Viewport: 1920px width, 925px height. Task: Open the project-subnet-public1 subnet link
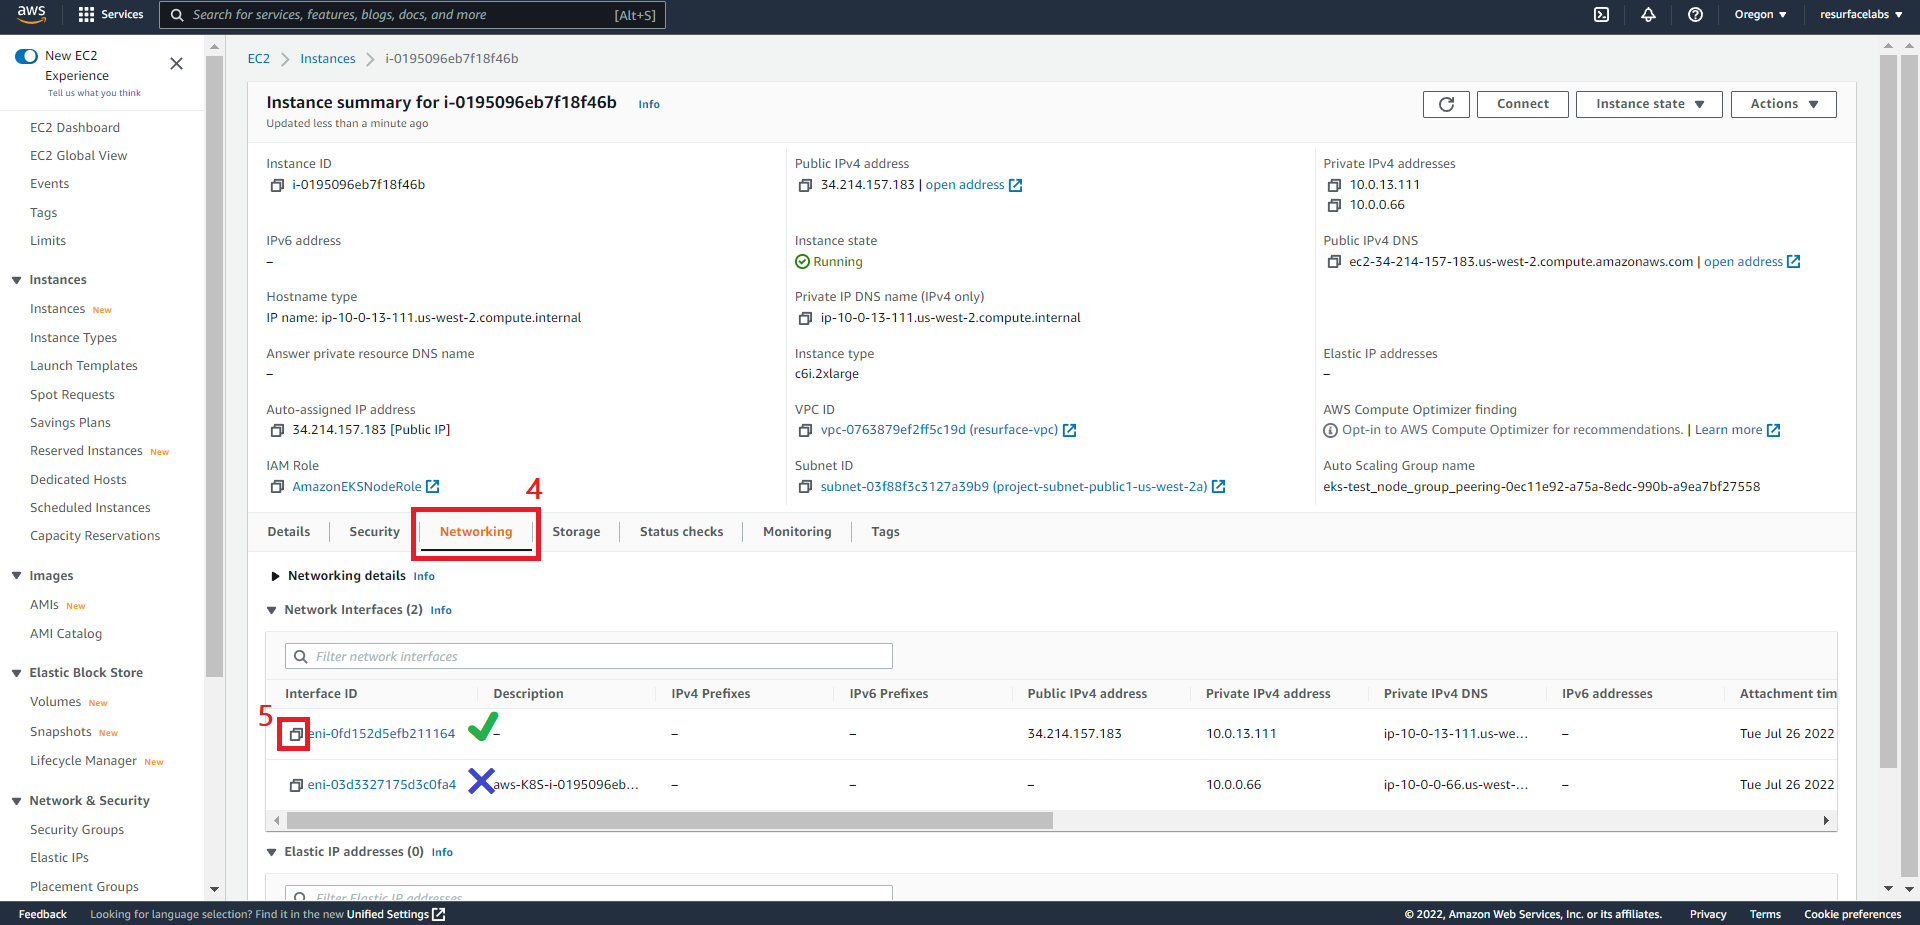coord(1014,487)
